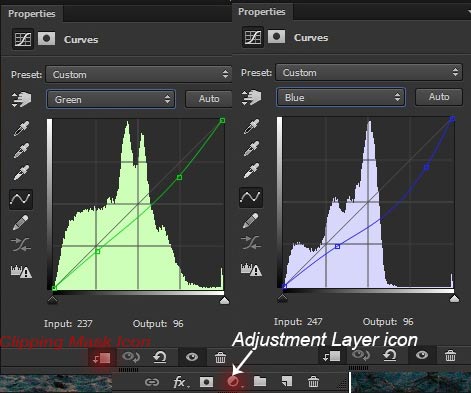Screen dimensions: 471x393
Task: Click the white point slider under Green histogram
Action: tap(225, 301)
